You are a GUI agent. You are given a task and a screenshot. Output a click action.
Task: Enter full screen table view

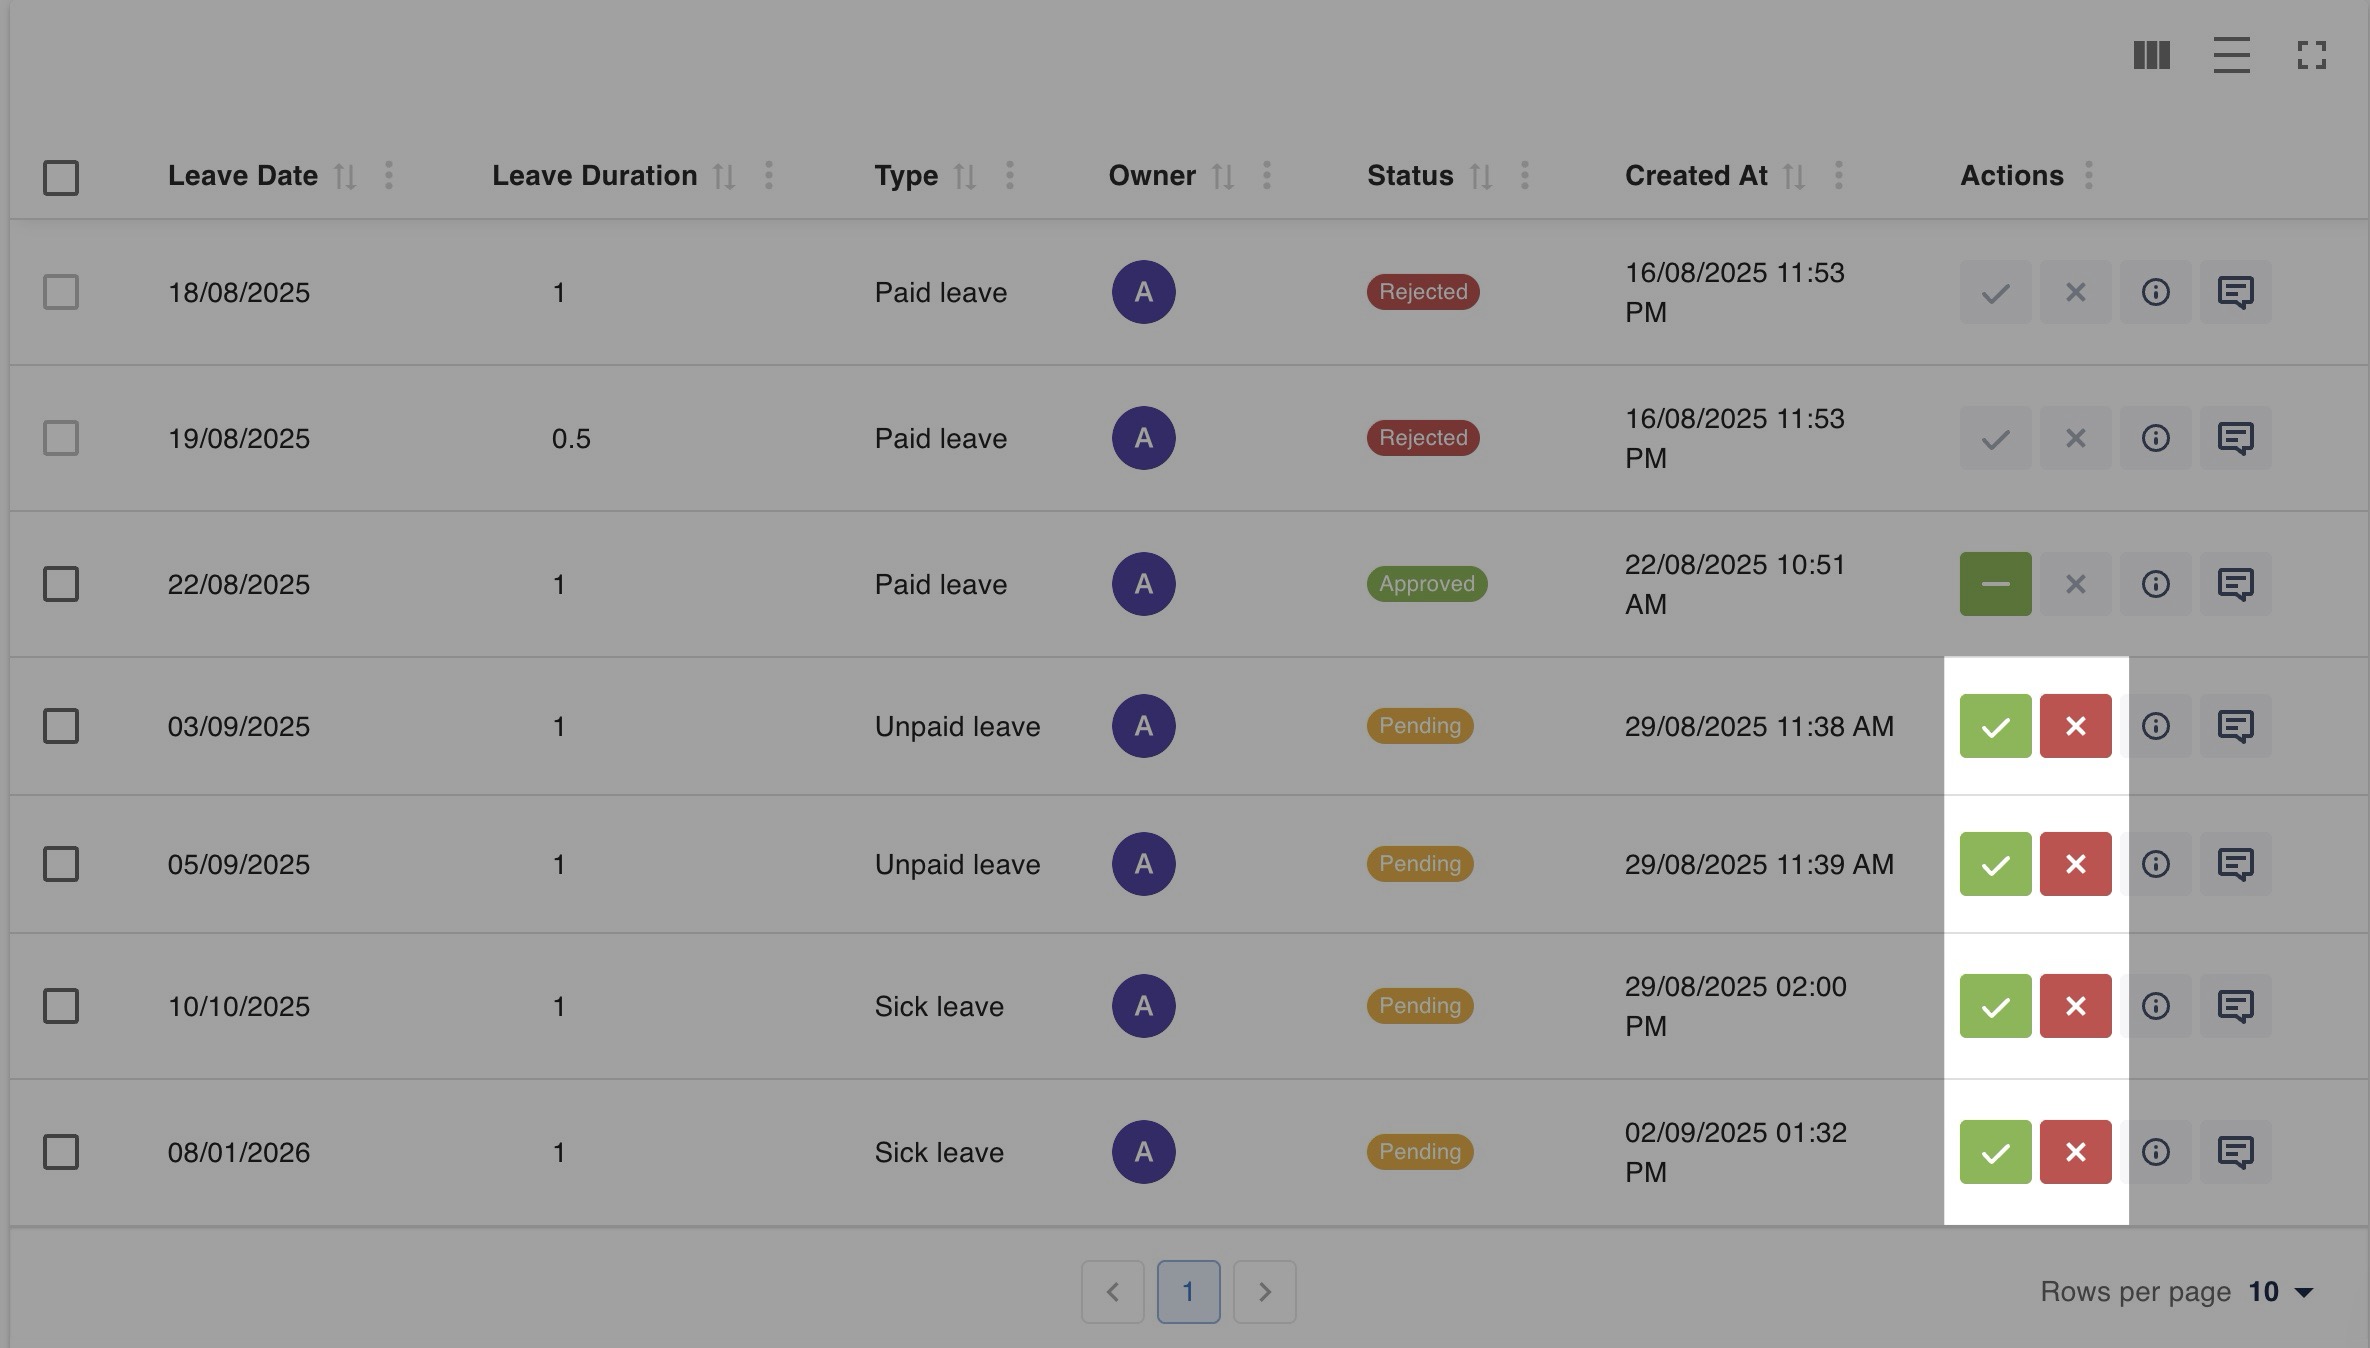2311,55
